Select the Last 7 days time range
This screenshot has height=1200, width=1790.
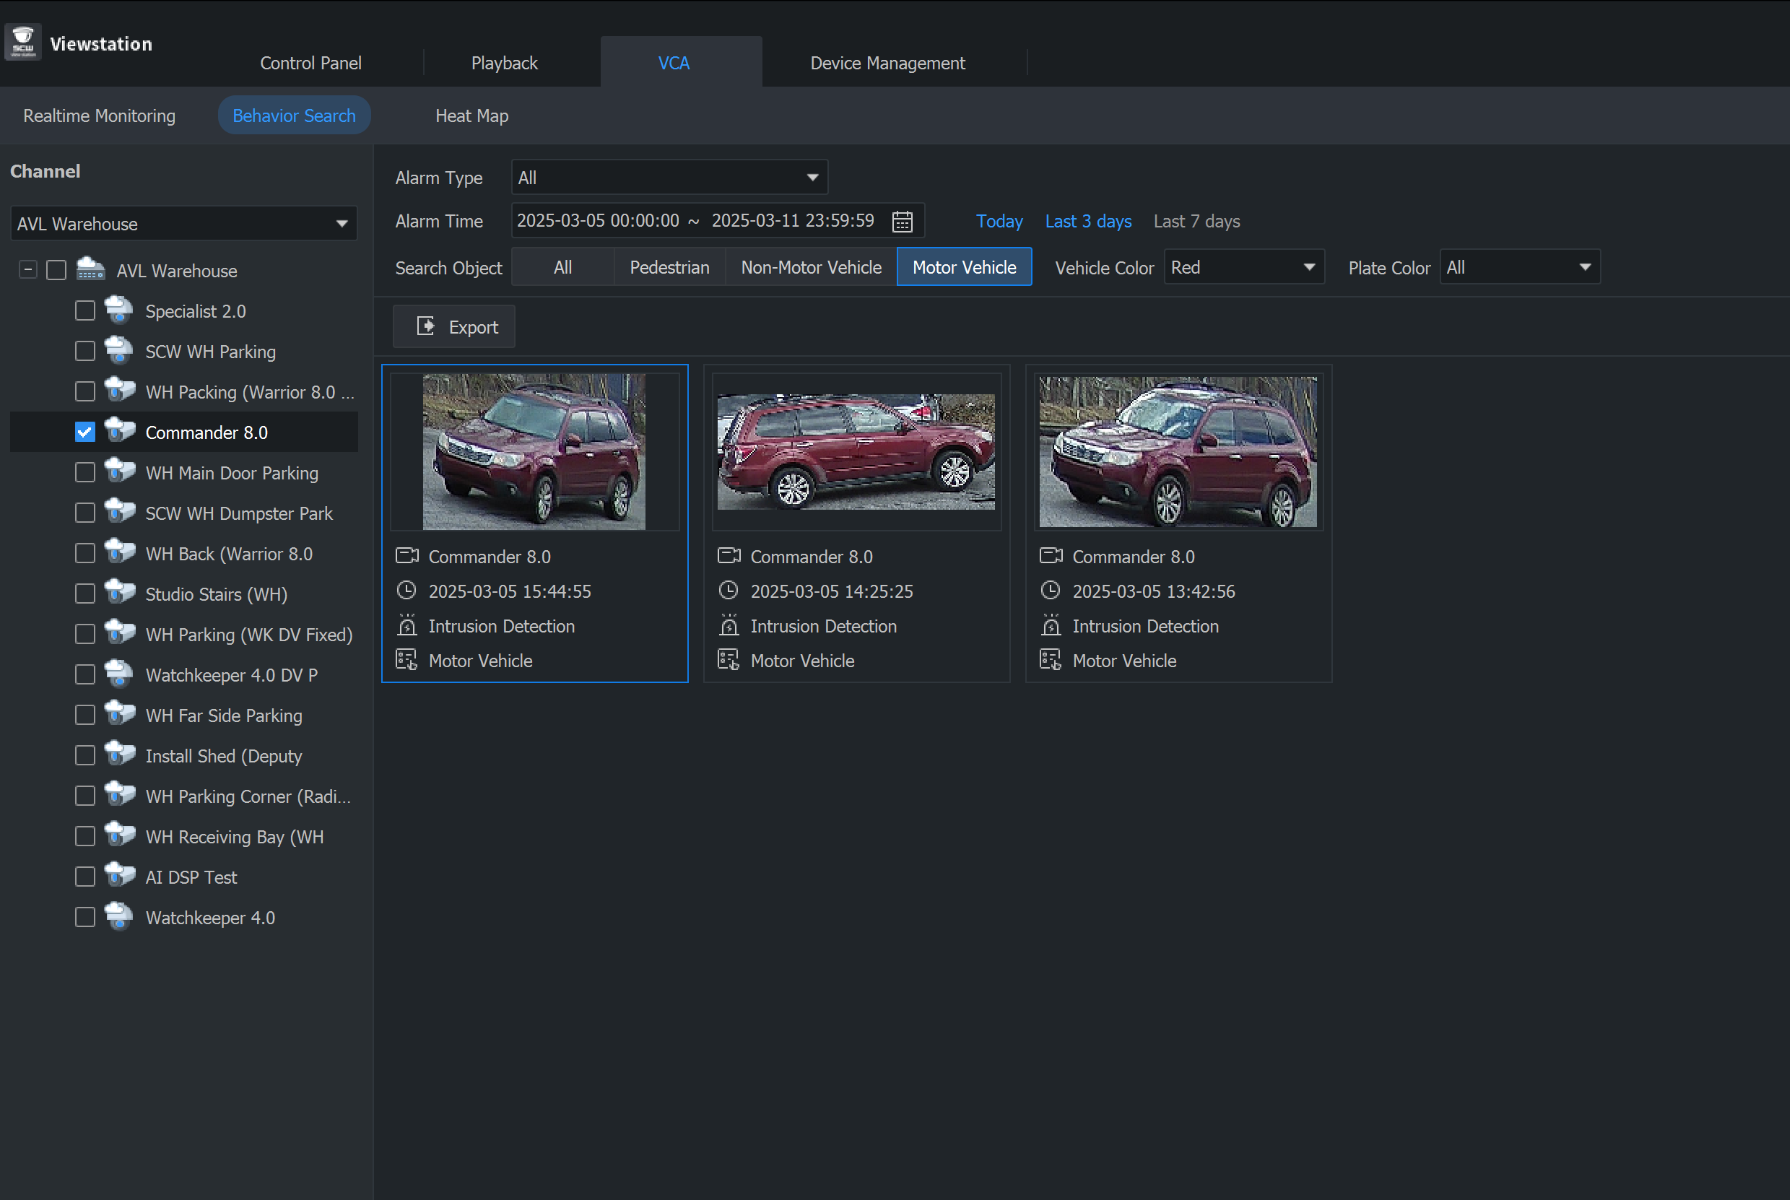tap(1196, 221)
